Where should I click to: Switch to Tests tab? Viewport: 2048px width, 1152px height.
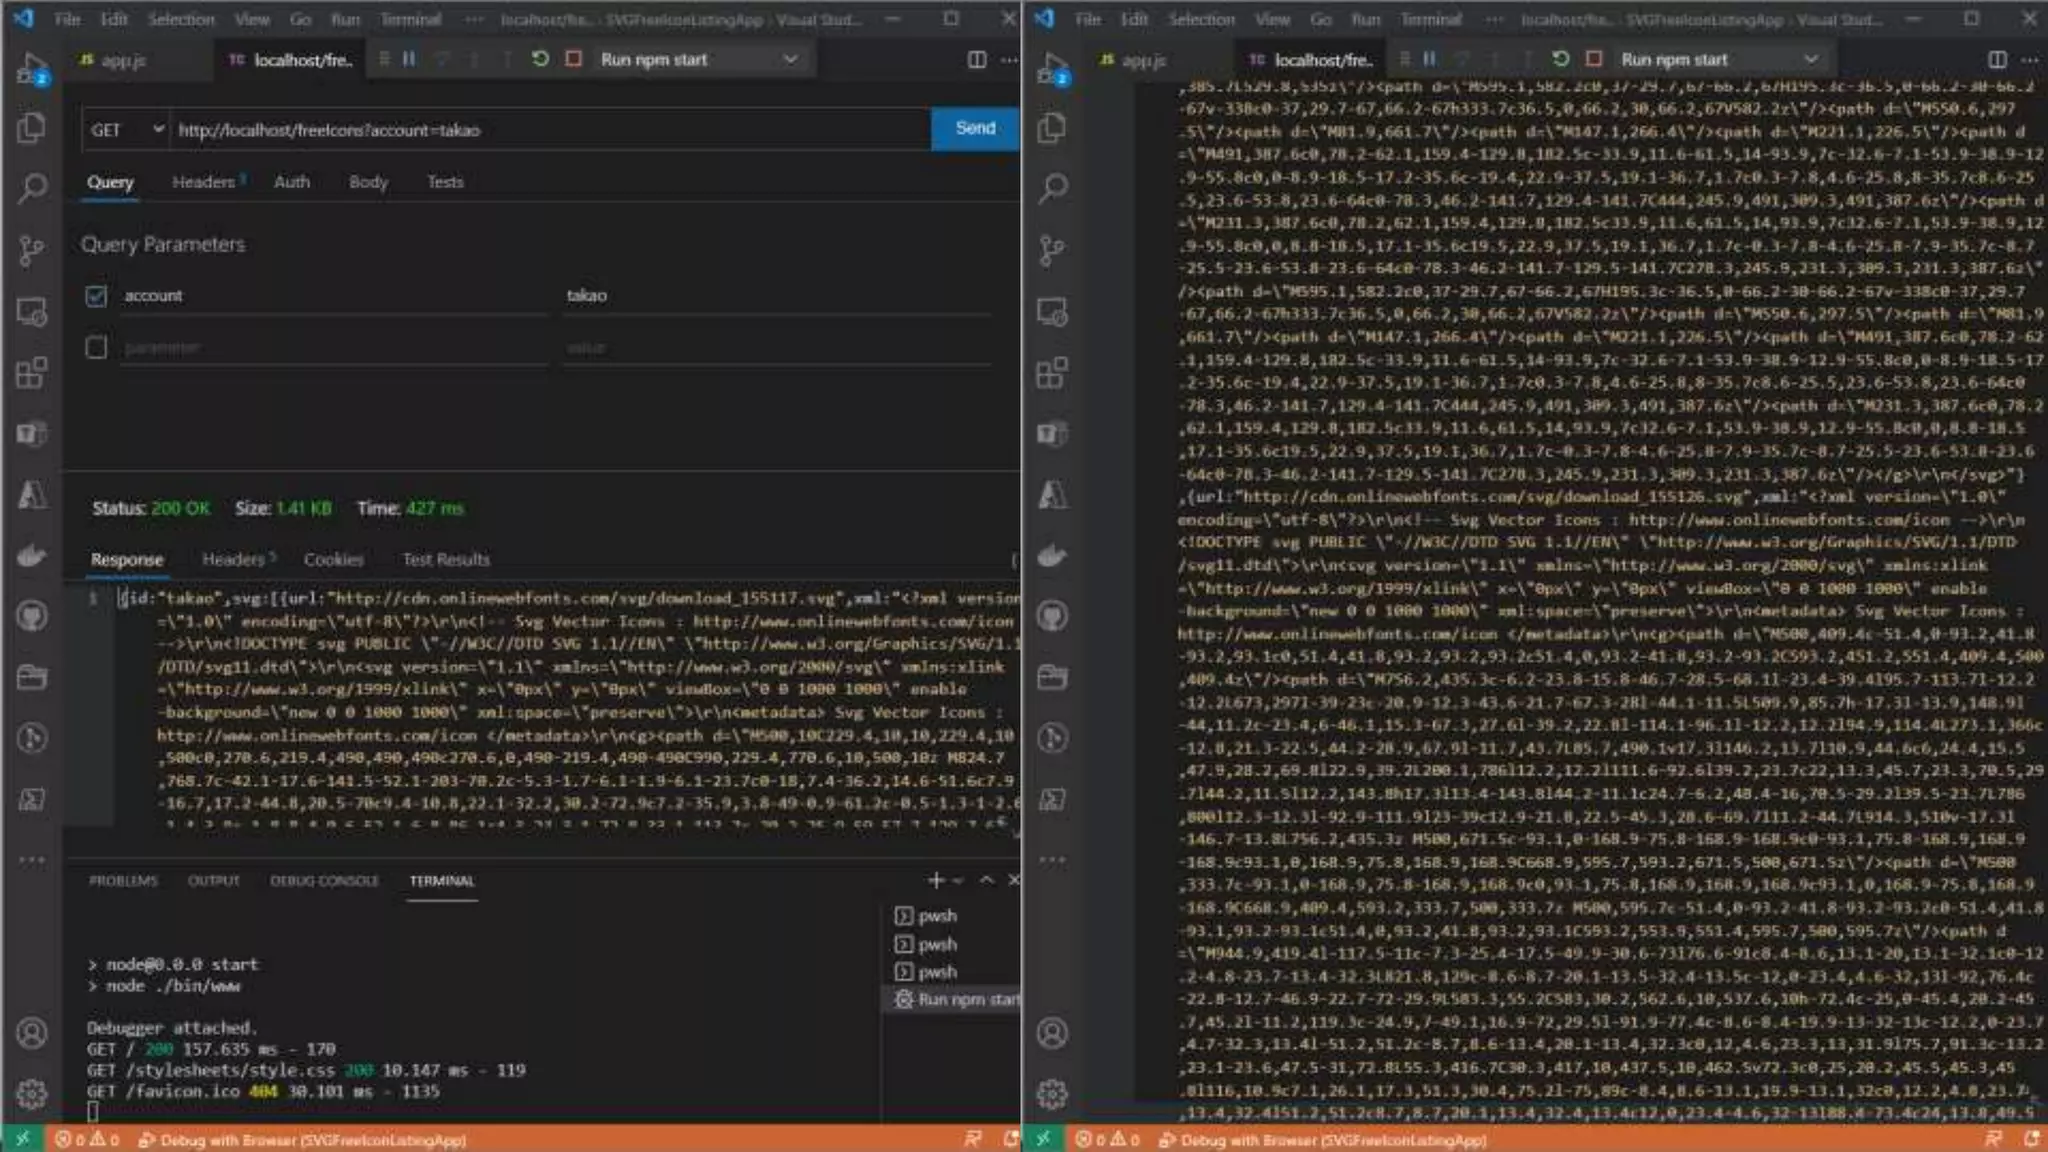point(445,182)
